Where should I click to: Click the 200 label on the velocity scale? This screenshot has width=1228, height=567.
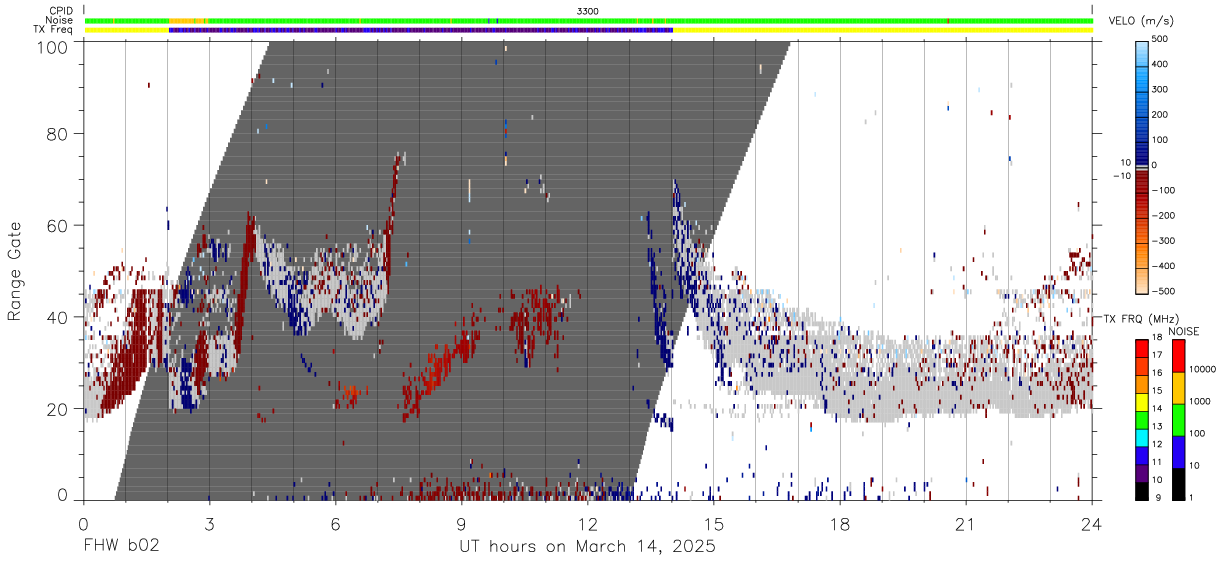pos(1162,115)
